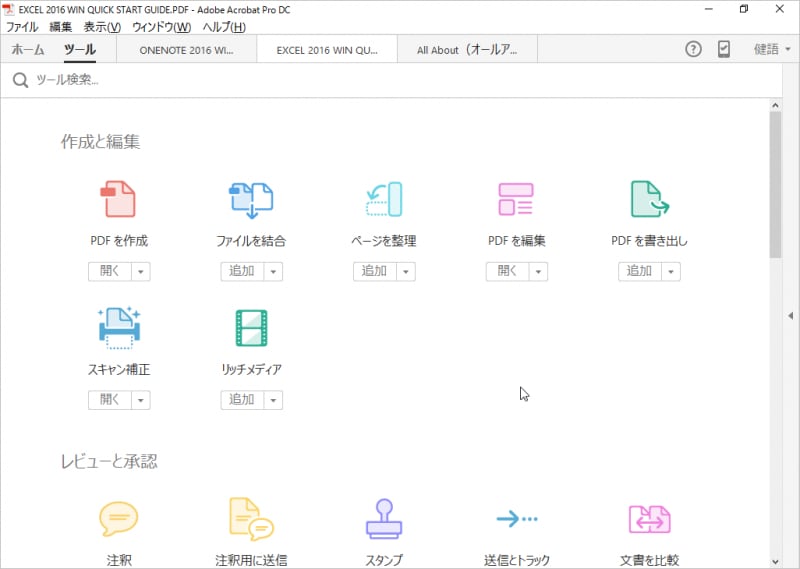Click the Acrobat PDF icon in title bar
The width and height of the screenshot is (800, 569).
(x=8, y=9)
